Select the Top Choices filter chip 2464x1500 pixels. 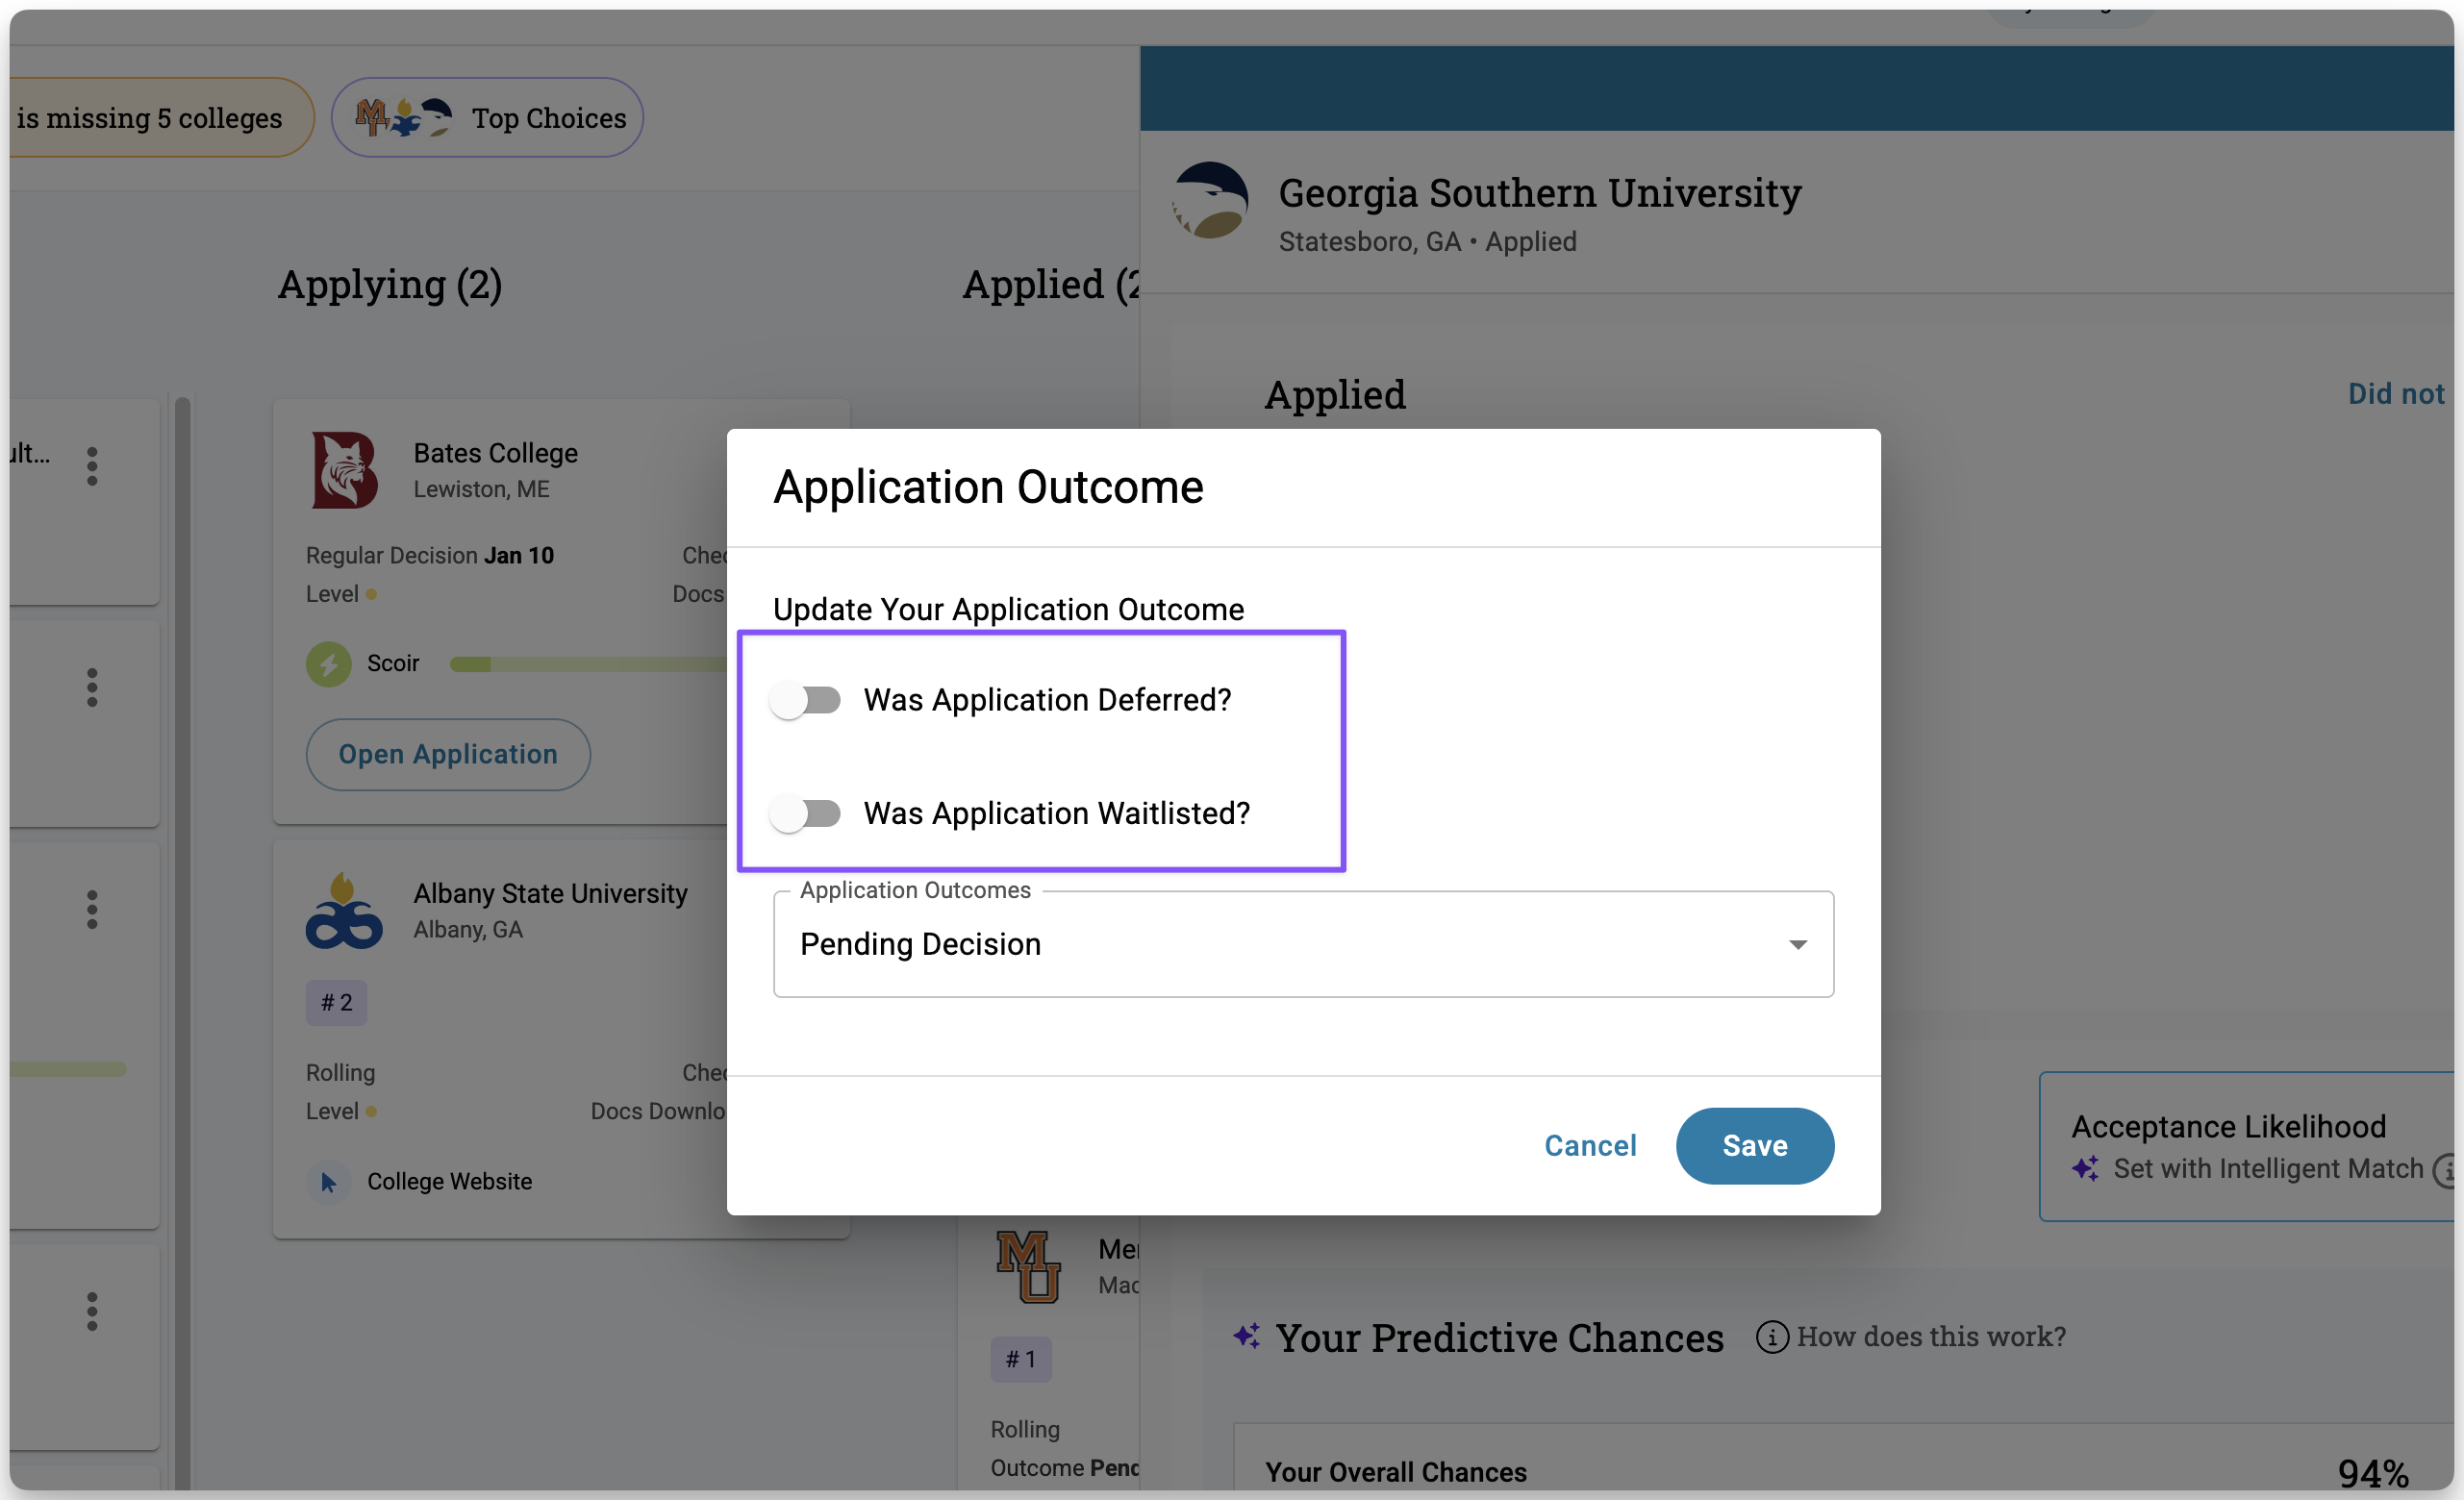point(487,118)
